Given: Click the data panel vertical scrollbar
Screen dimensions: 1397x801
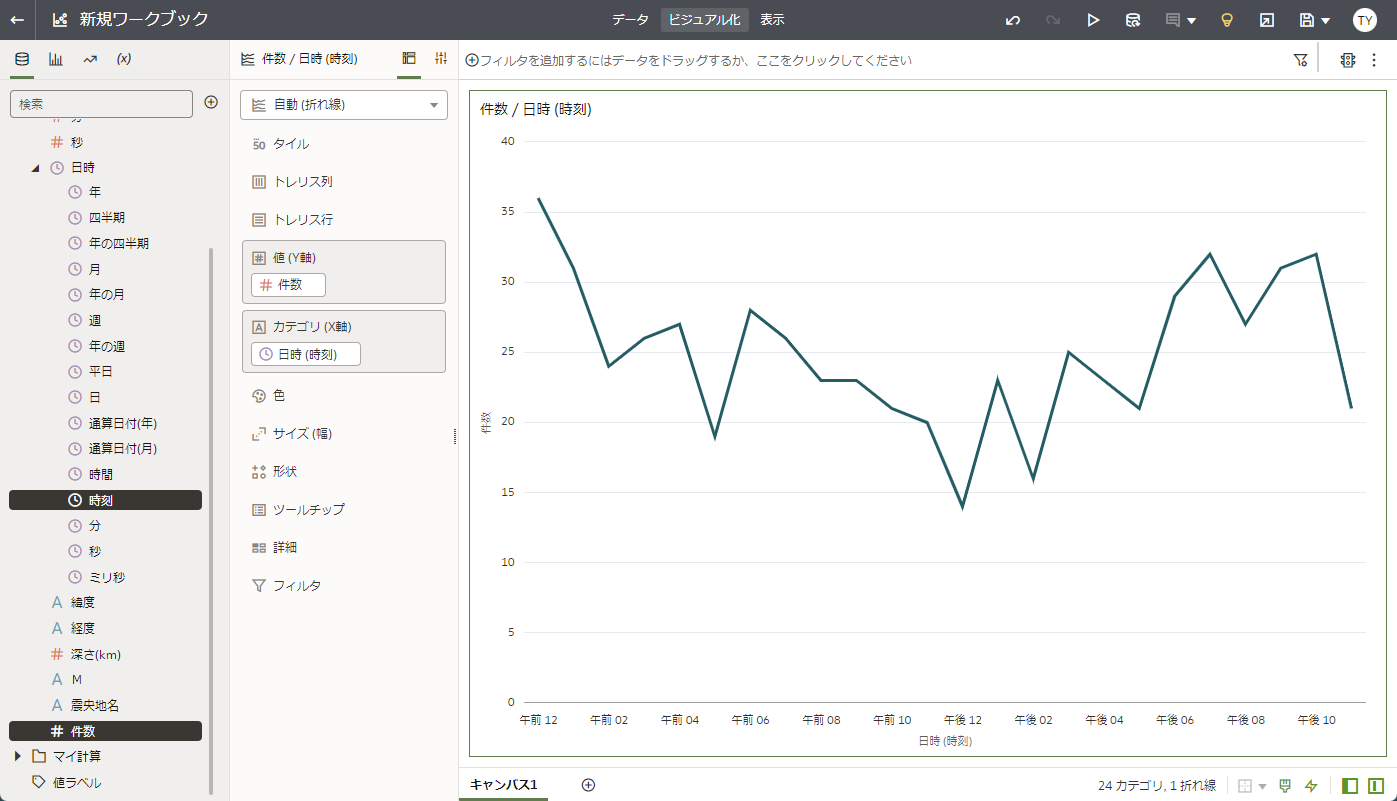Looking at the screenshot, I should (210, 520).
